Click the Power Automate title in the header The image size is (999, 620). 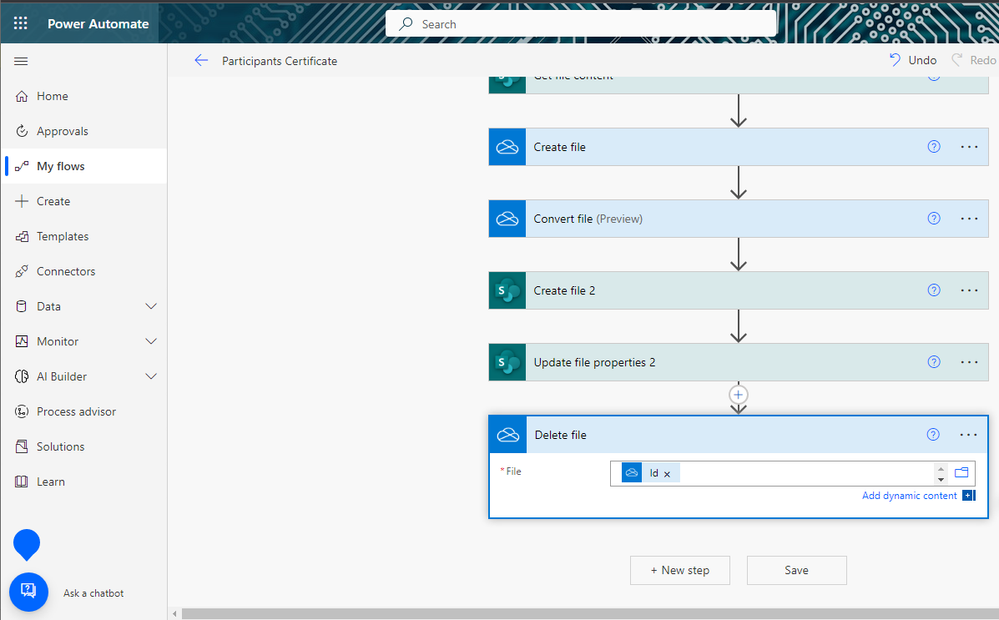click(x=98, y=24)
